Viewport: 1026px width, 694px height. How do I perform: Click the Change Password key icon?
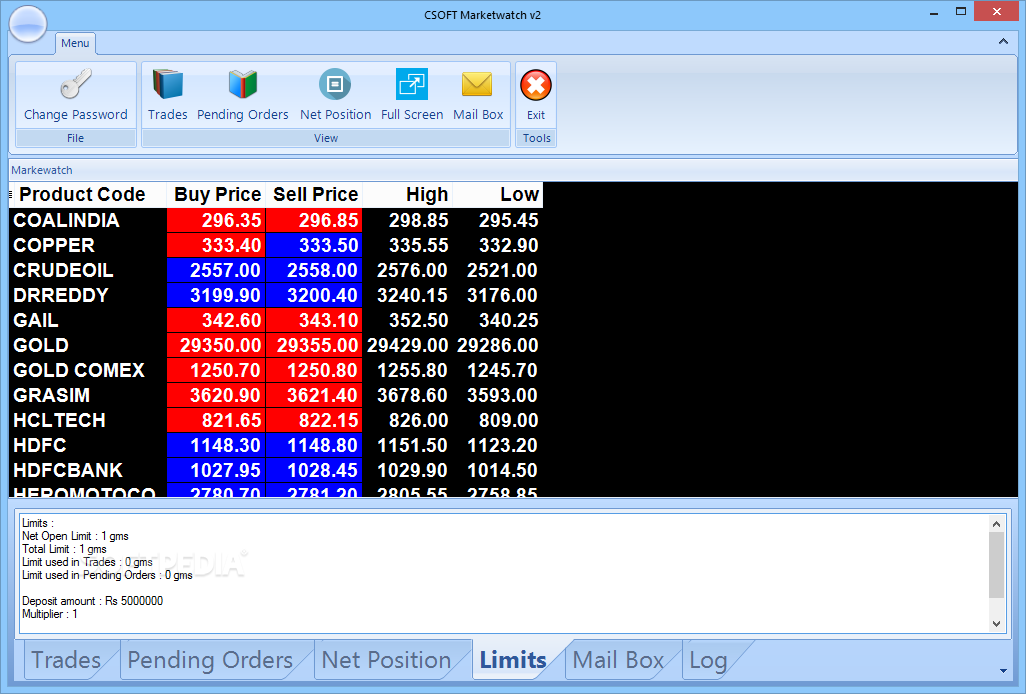[75, 85]
